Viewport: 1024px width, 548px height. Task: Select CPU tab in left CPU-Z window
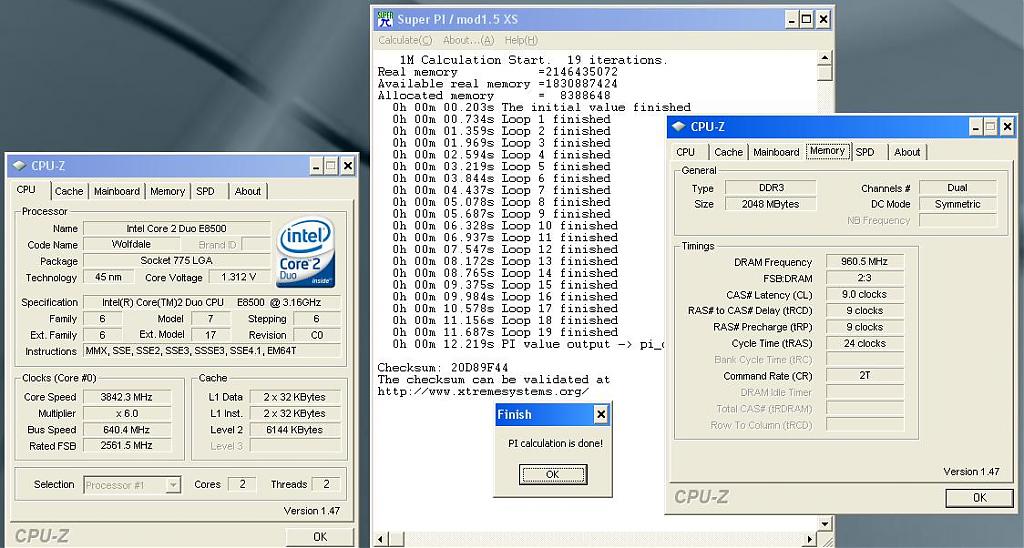(x=26, y=189)
